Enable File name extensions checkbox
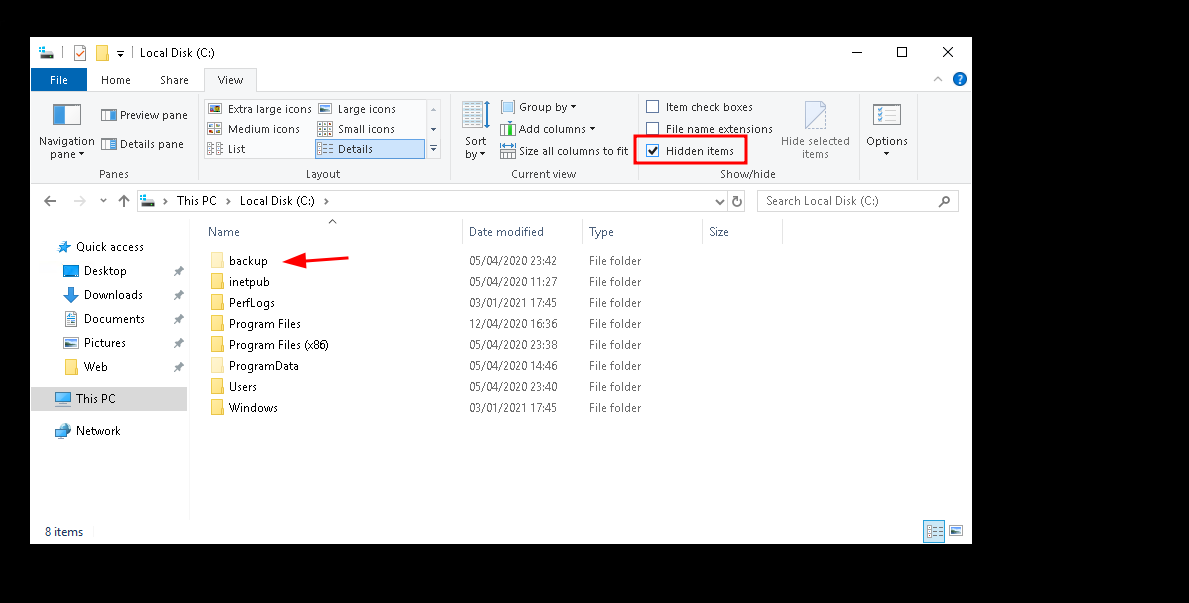The image size is (1189, 603). (x=653, y=129)
